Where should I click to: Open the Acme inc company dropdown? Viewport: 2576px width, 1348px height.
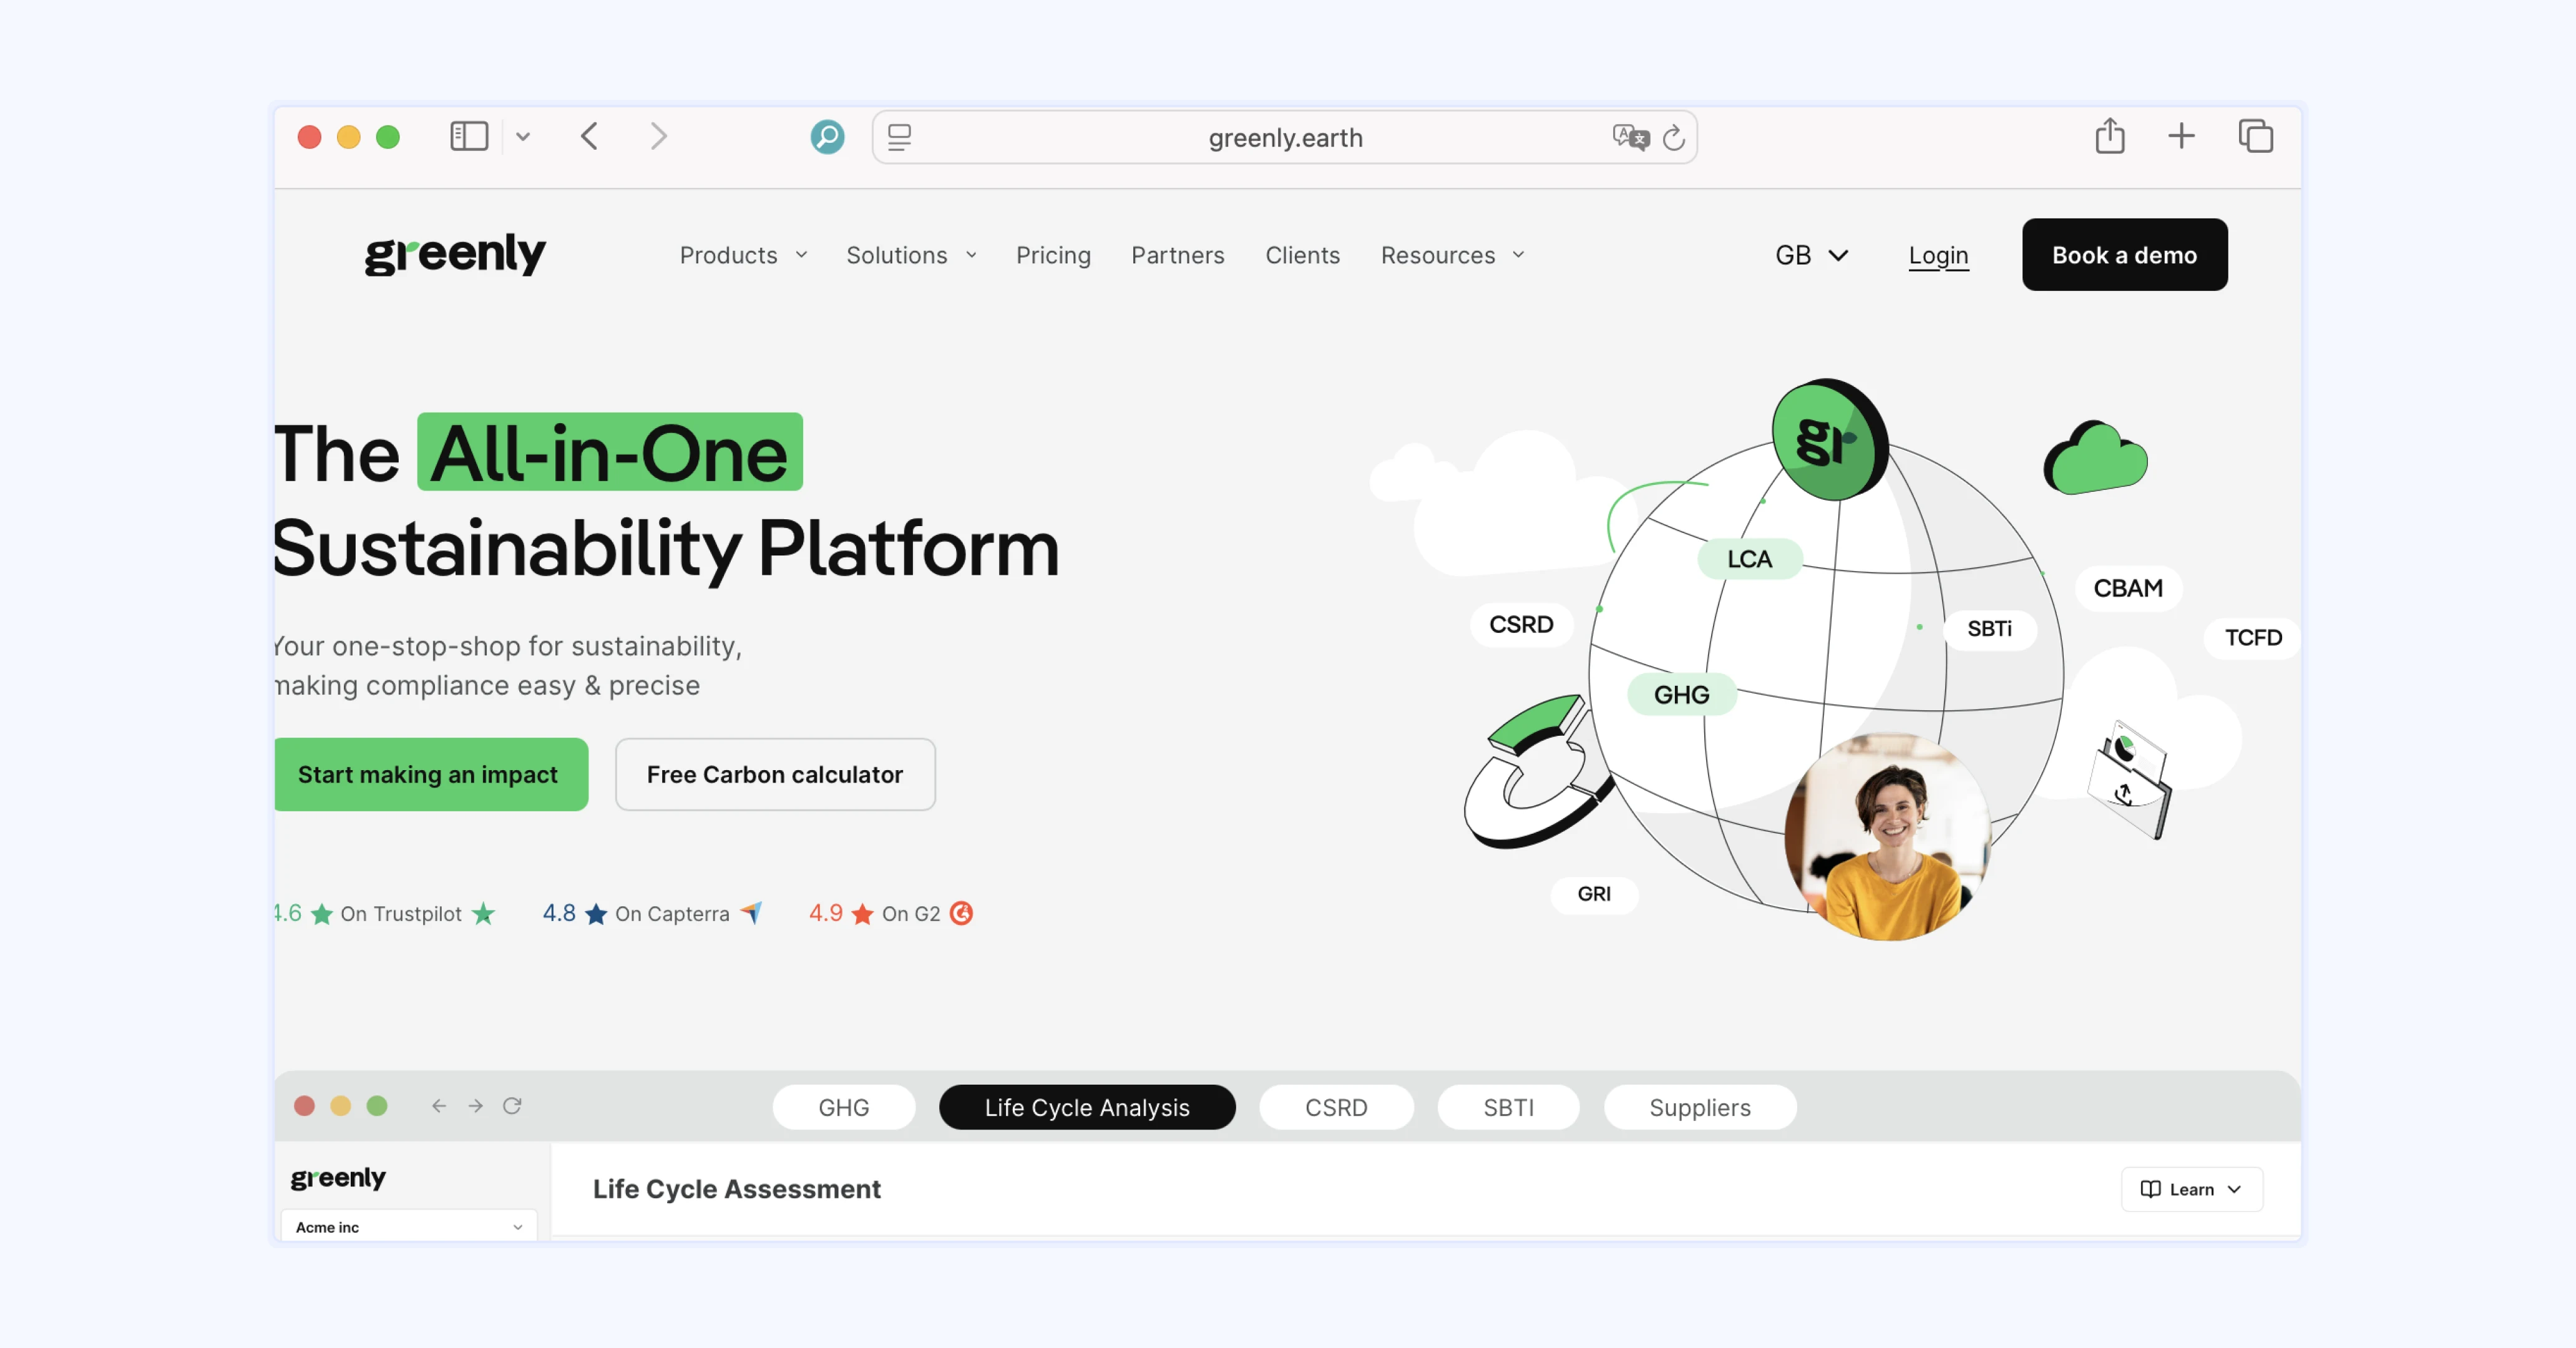(x=409, y=1227)
